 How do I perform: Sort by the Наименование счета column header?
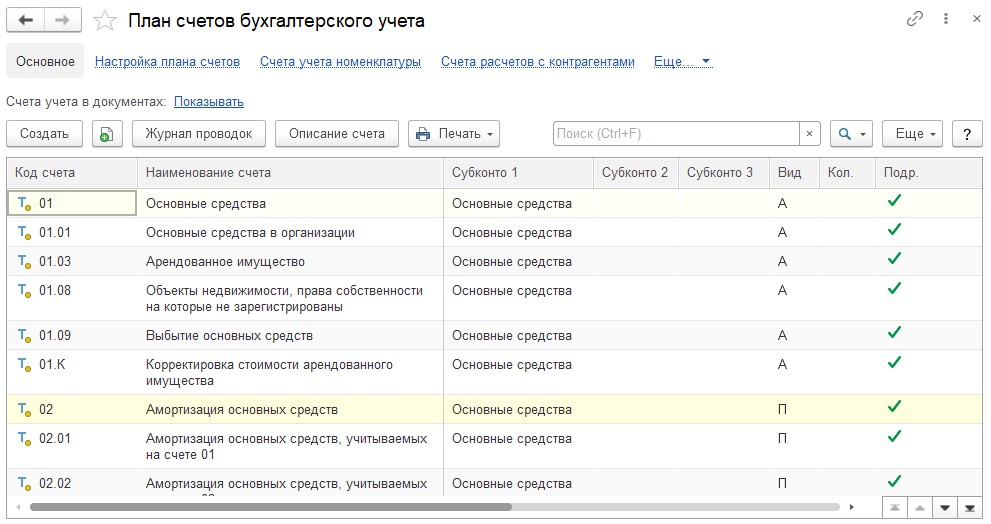(x=290, y=173)
